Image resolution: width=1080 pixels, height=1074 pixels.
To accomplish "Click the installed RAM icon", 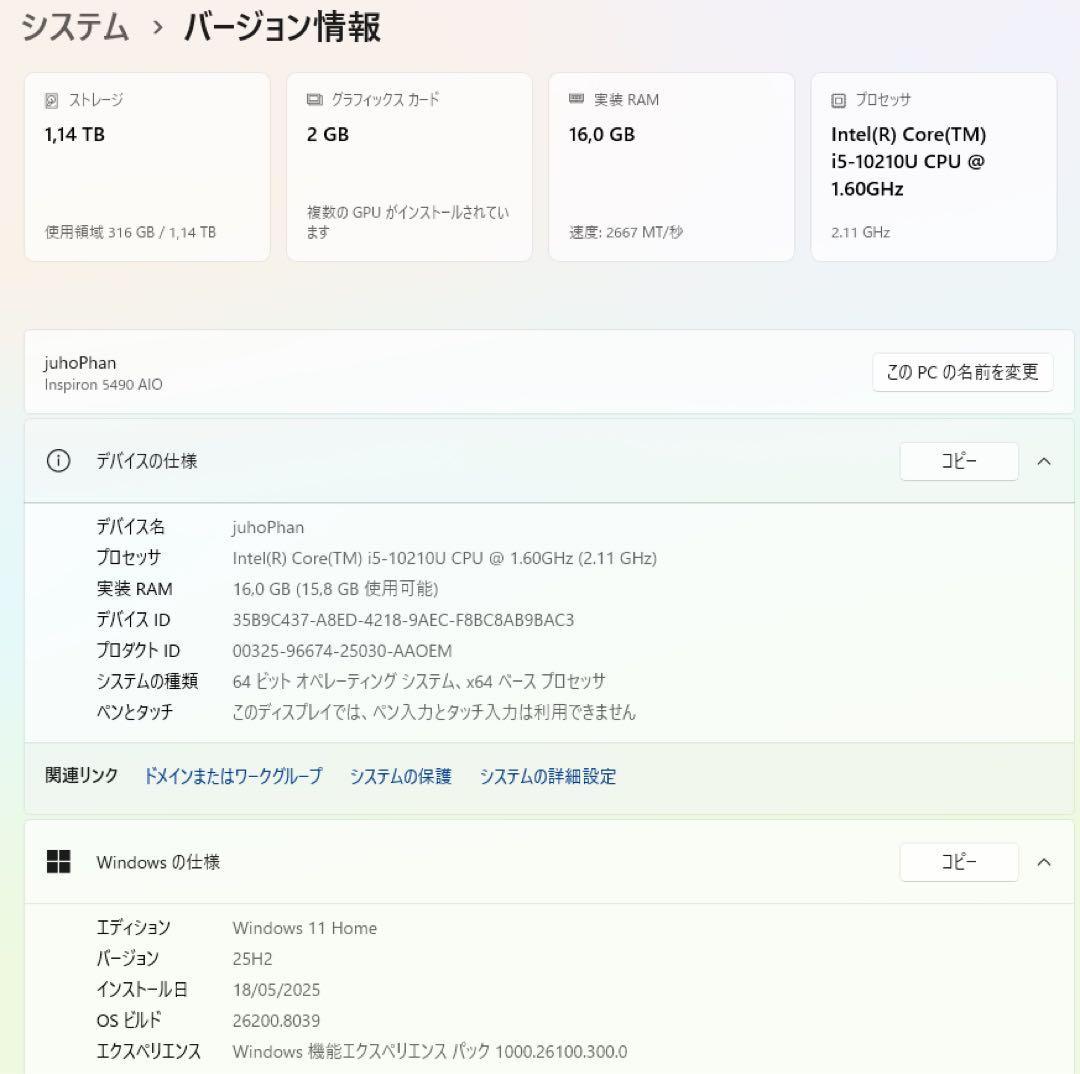I will (x=577, y=100).
